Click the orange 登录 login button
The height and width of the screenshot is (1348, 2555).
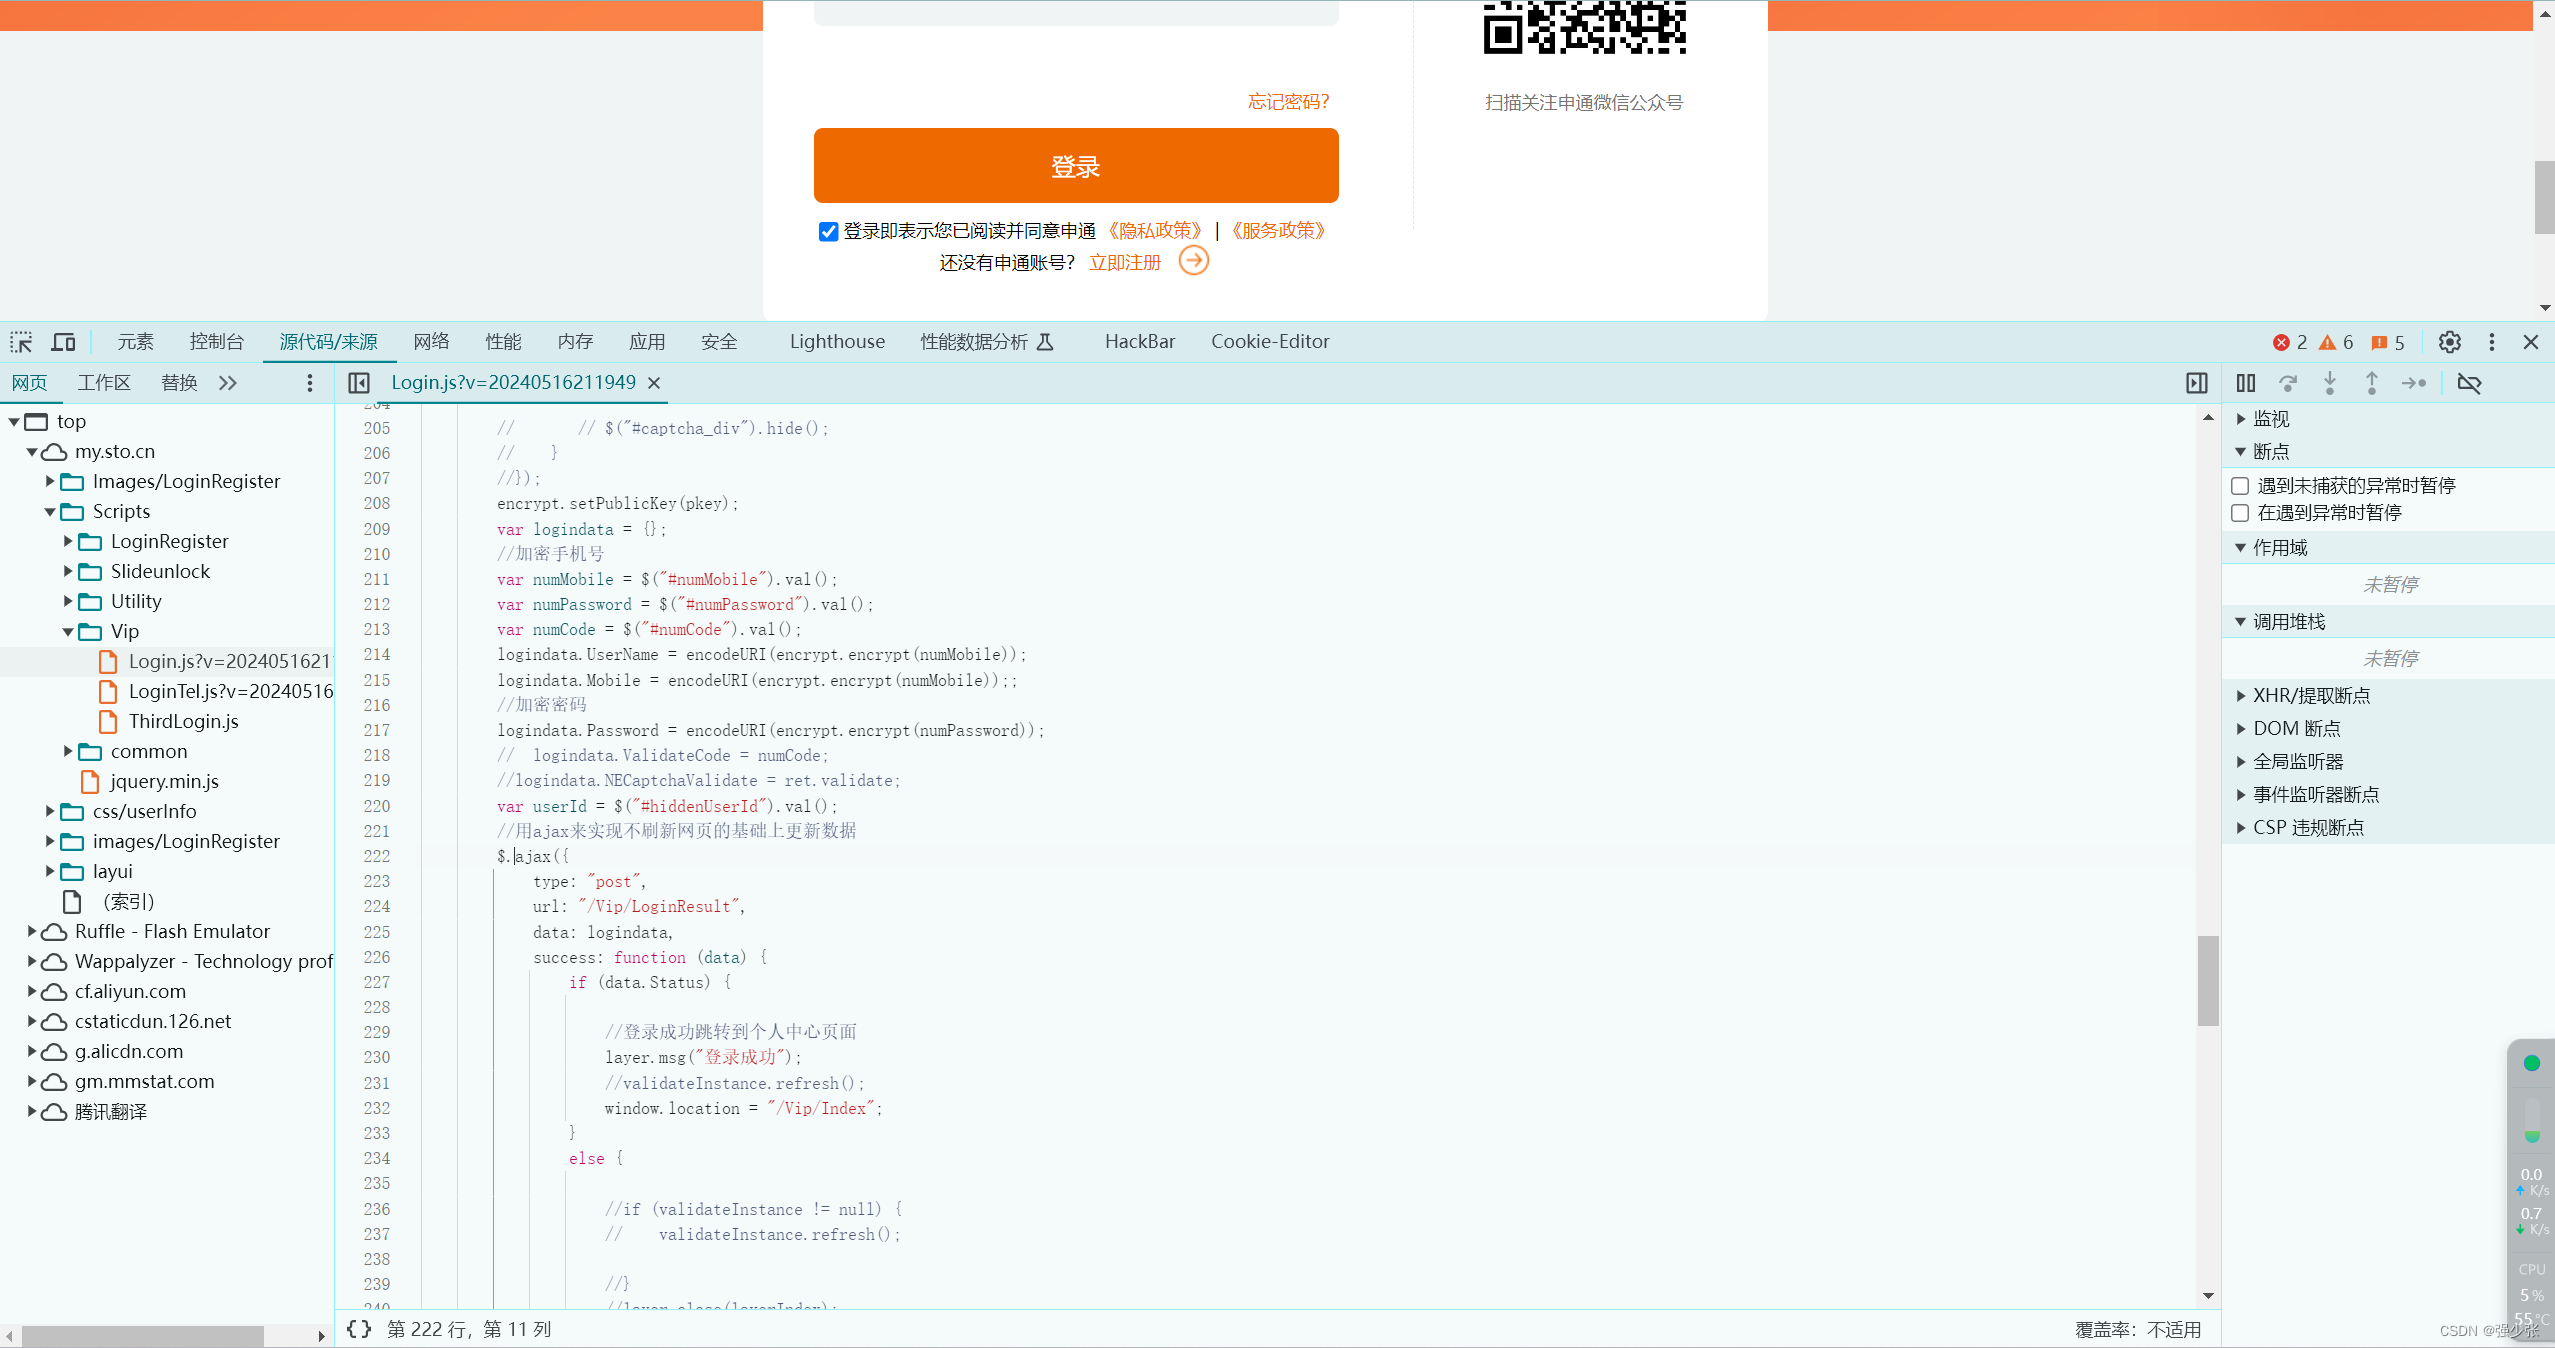click(1075, 166)
